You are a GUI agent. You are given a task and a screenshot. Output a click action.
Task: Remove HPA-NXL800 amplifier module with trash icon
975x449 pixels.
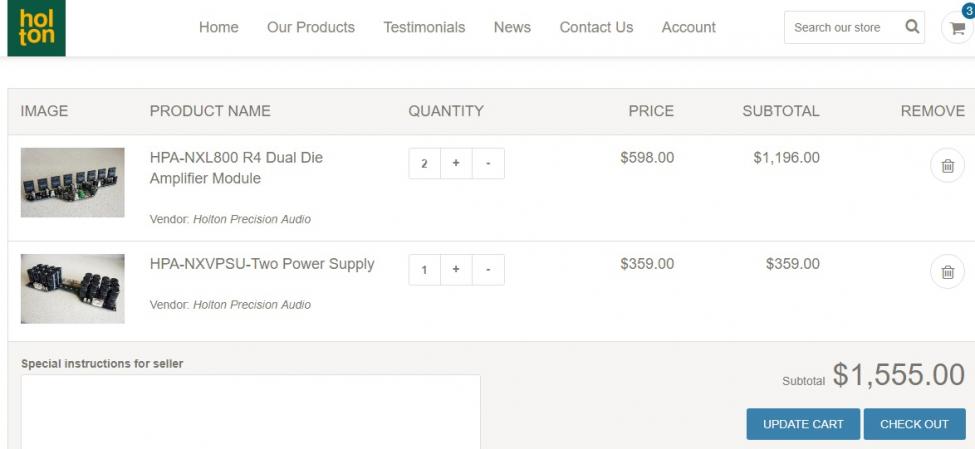(947, 166)
